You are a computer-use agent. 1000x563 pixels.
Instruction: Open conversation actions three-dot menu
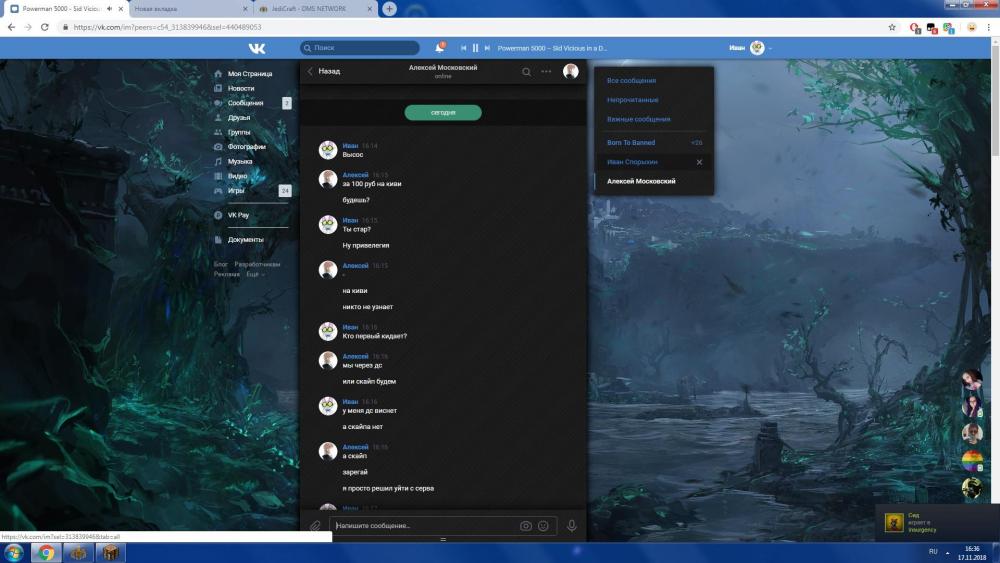(547, 71)
